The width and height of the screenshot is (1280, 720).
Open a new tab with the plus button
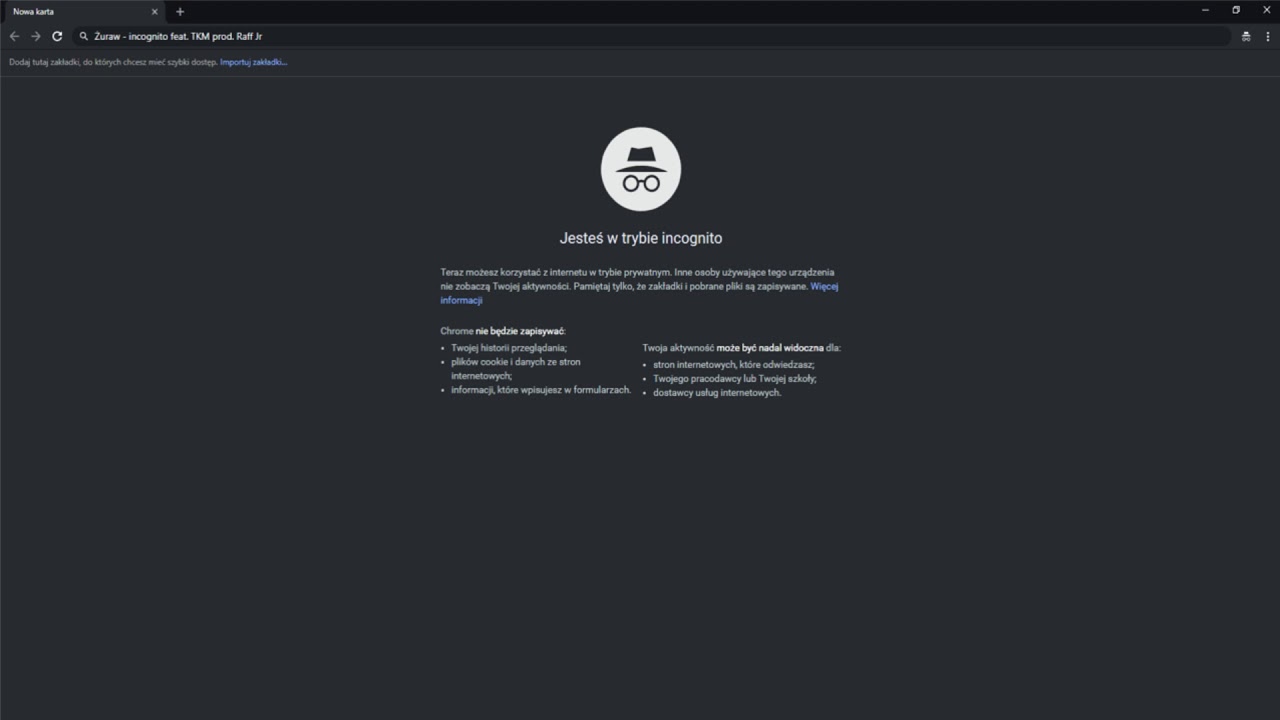tap(180, 12)
